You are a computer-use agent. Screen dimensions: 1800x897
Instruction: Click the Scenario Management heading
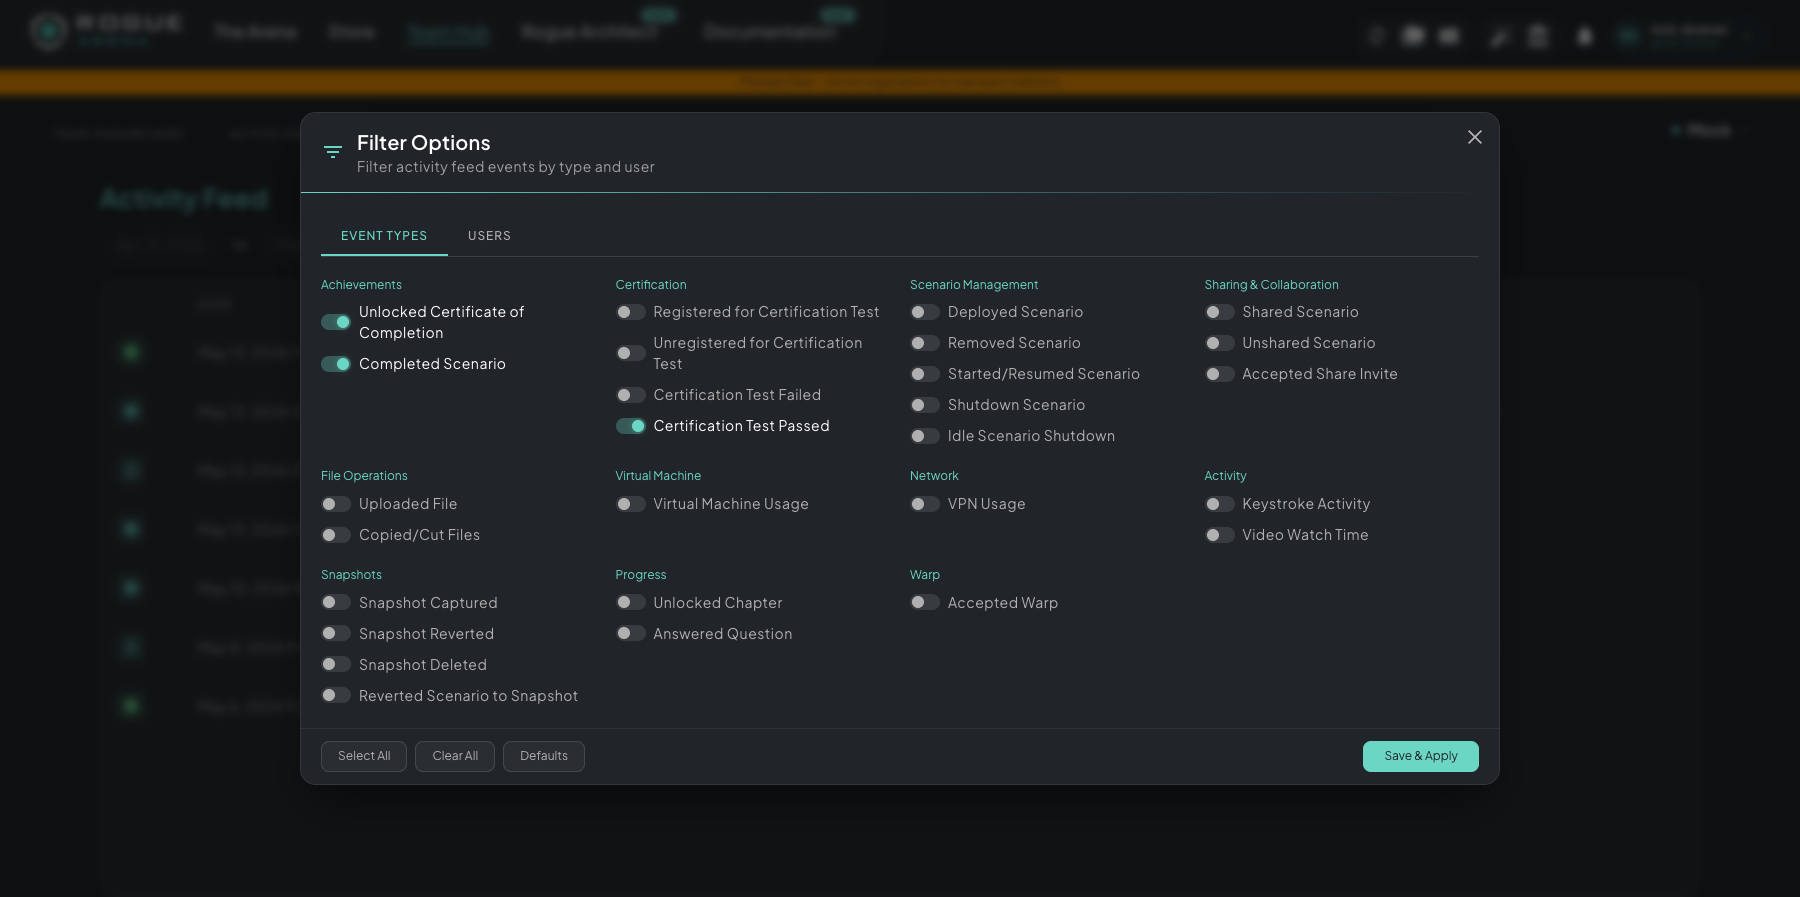(x=974, y=285)
